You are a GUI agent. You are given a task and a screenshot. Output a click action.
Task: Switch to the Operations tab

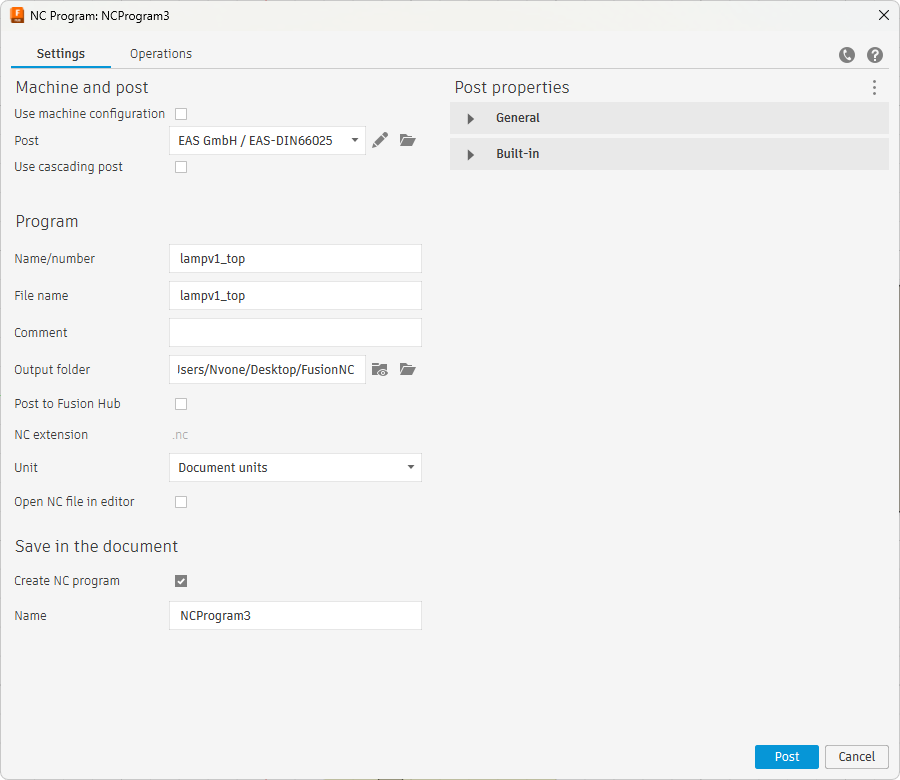click(x=161, y=54)
